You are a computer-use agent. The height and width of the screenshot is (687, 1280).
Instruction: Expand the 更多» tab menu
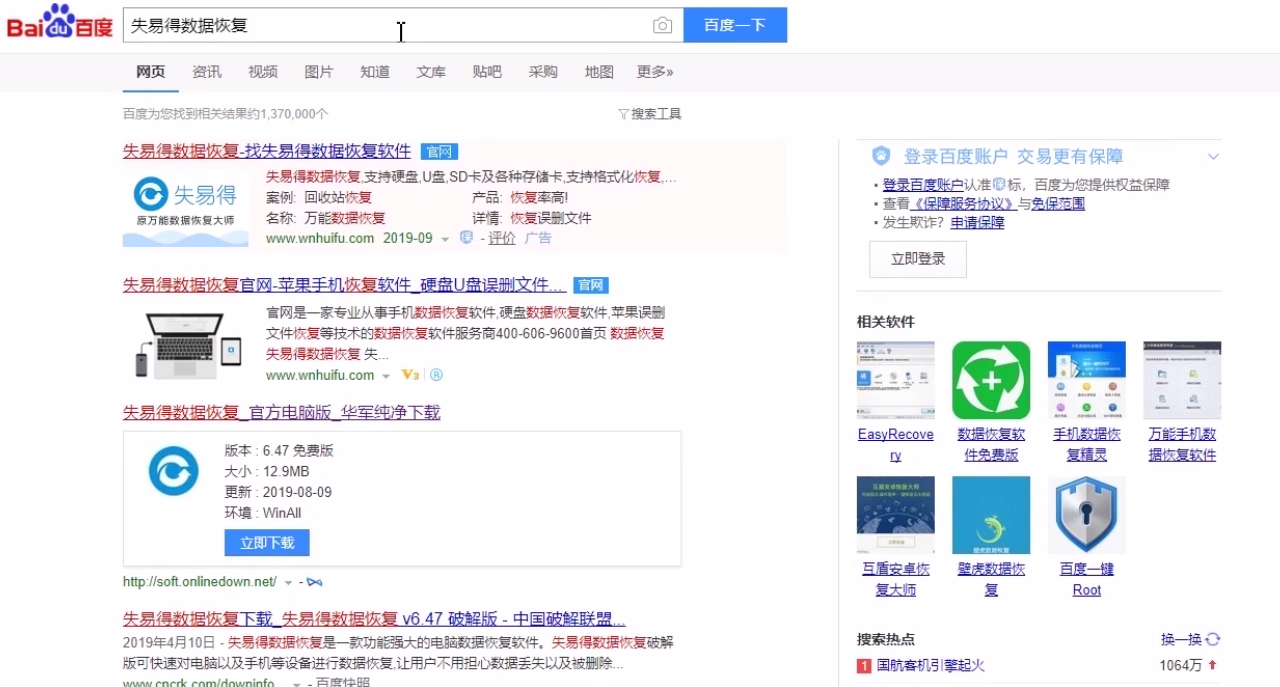pyautogui.click(x=655, y=72)
